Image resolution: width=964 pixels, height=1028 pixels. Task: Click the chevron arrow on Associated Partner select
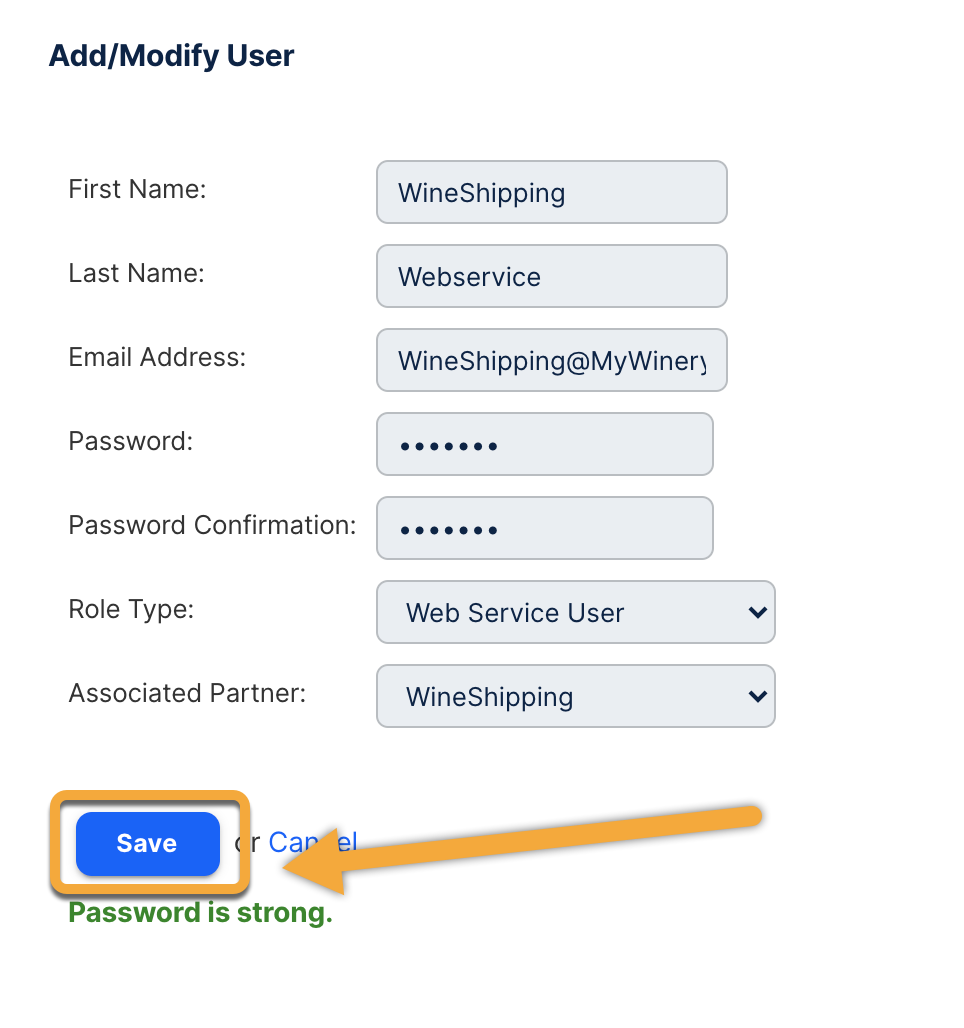click(x=757, y=696)
